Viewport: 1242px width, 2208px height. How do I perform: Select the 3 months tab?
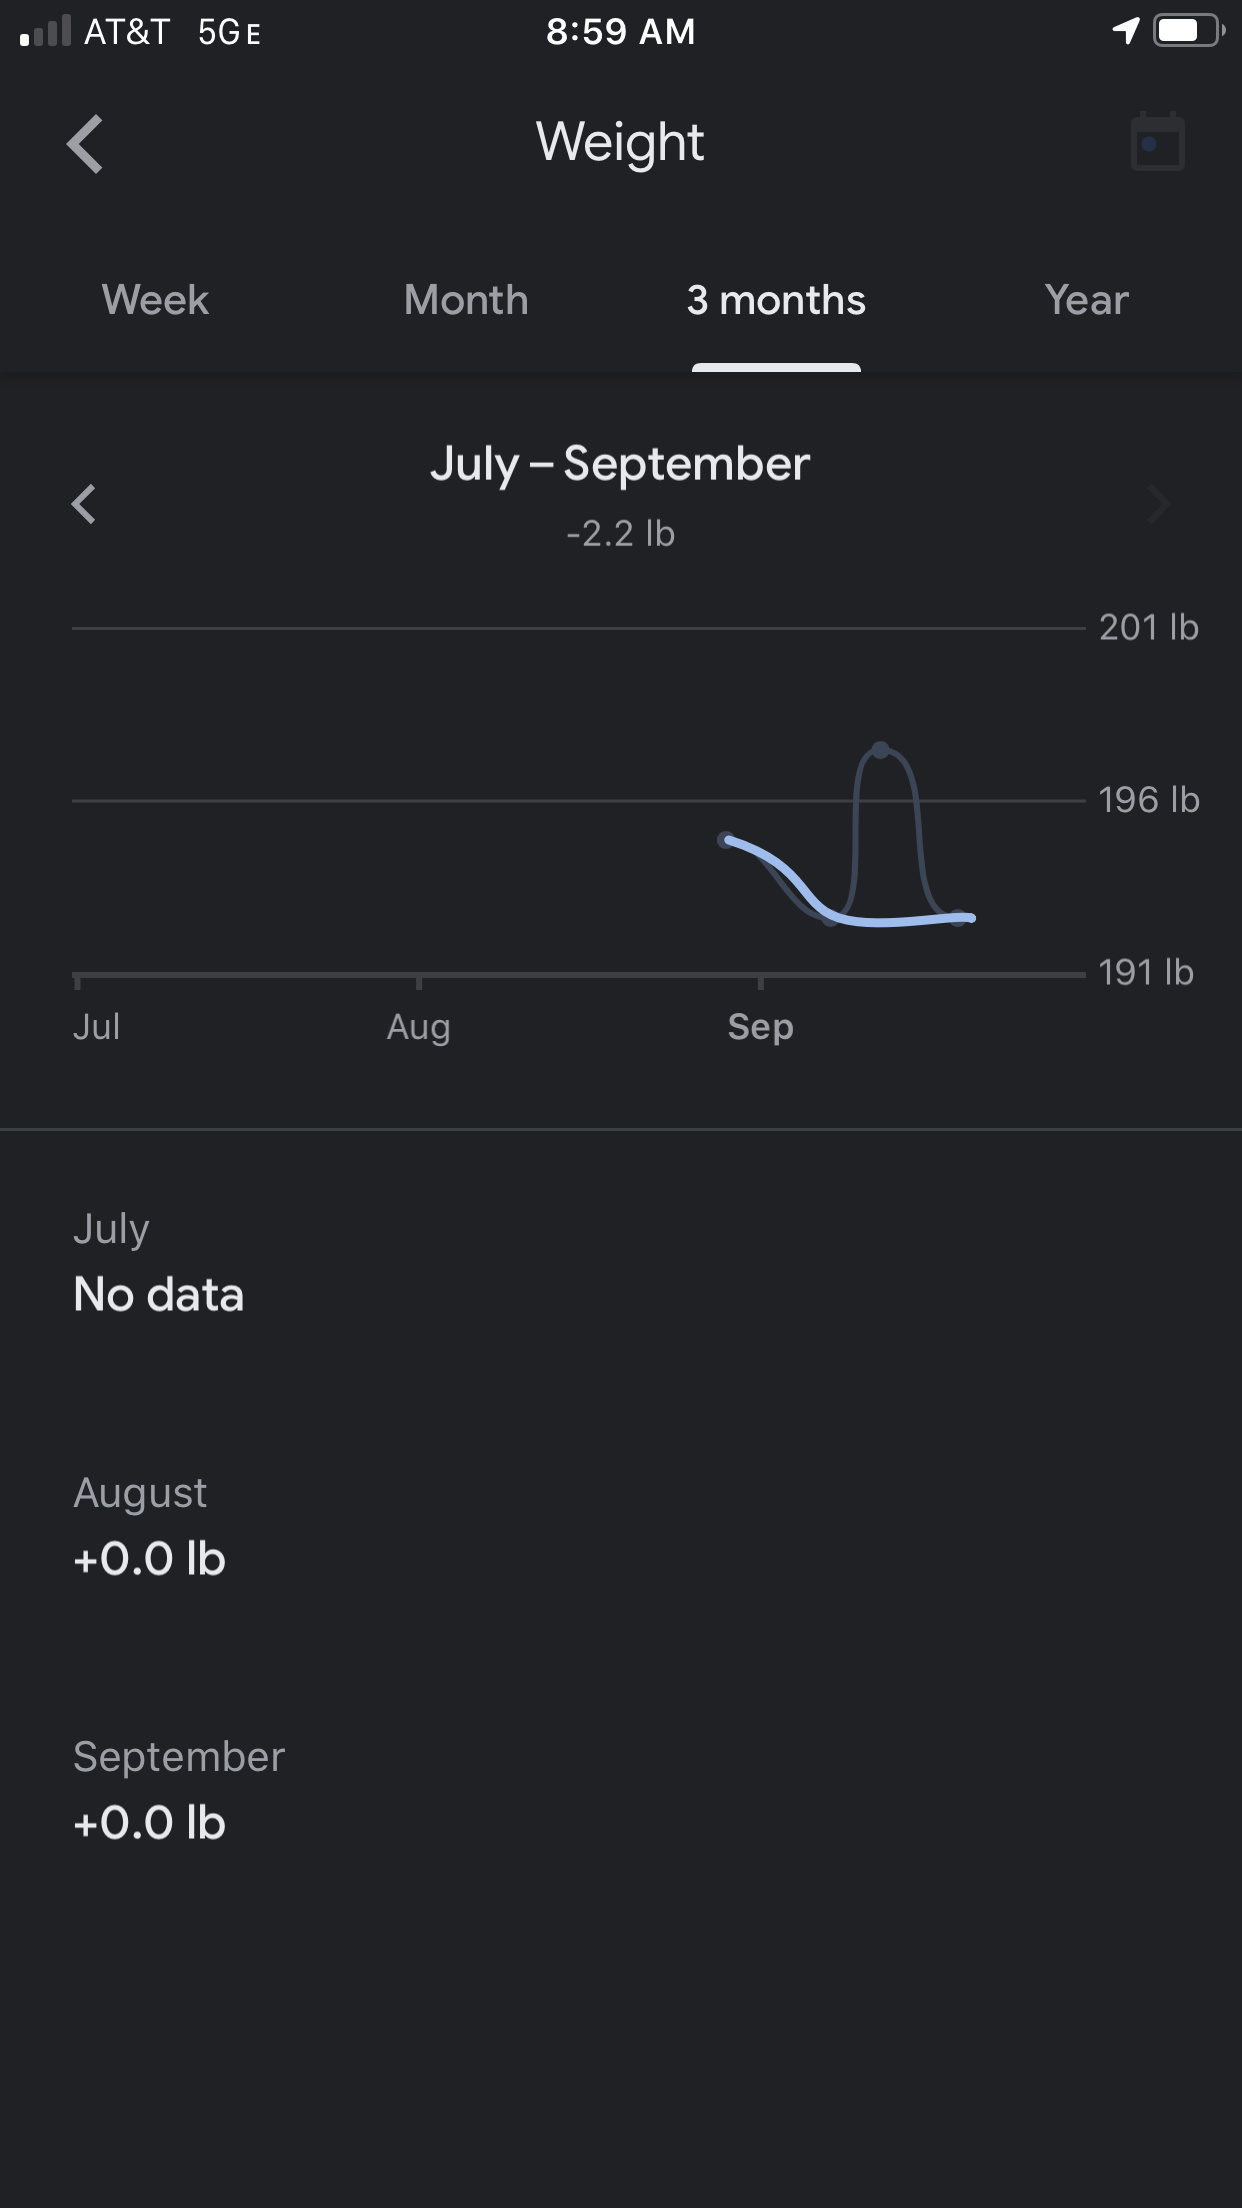[x=776, y=300]
